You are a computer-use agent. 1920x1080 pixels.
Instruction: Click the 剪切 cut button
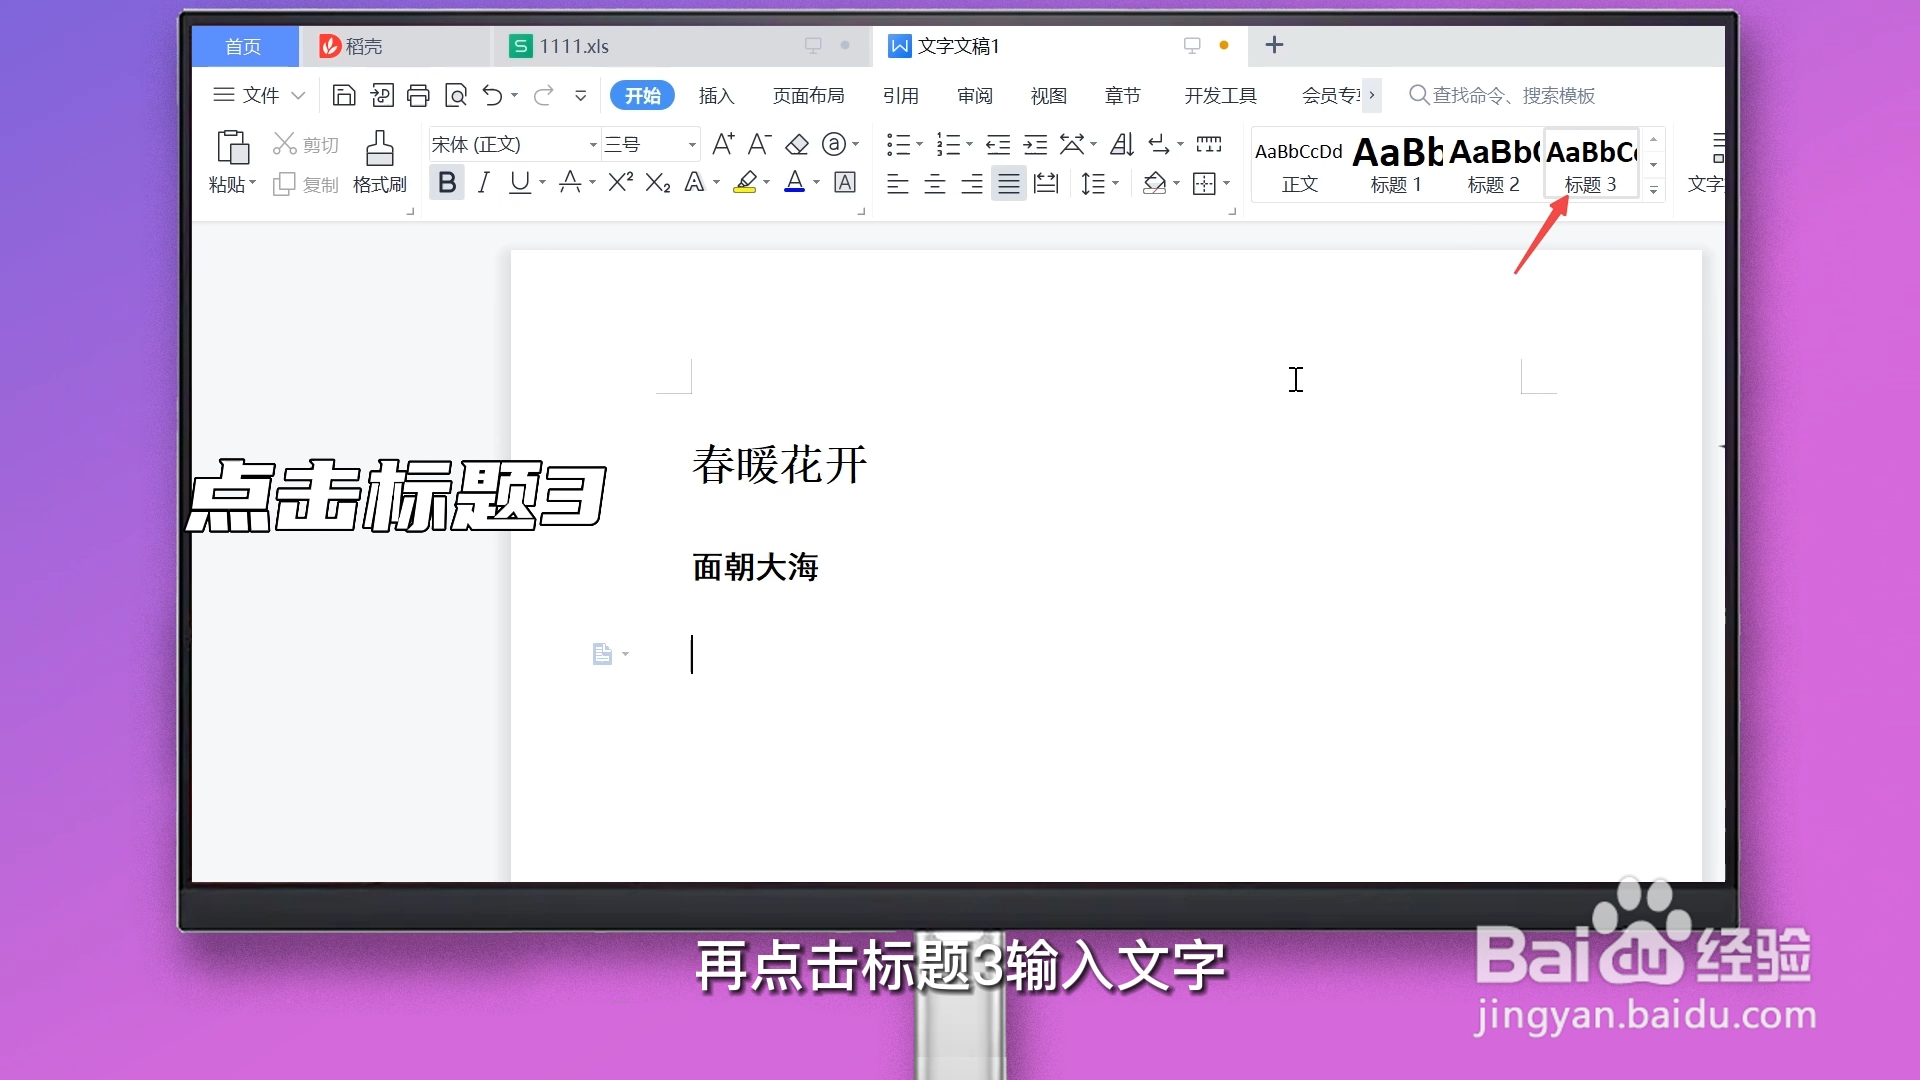pyautogui.click(x=306, y=145)
